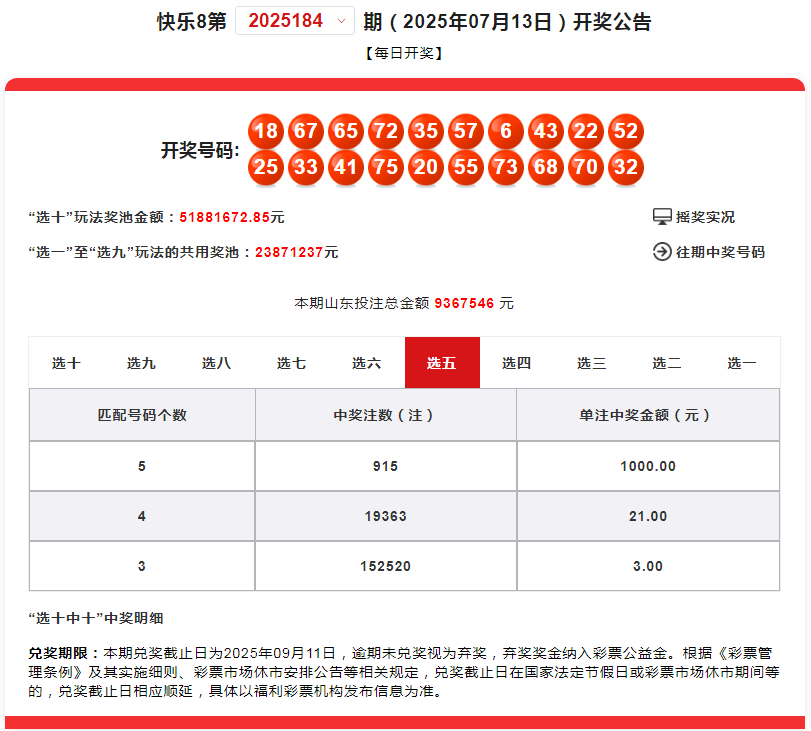The height and width of the screenshot is (731, 811).
Task: Select the 19363 winning count cell
Action: pyautogui.click(x=386, y=516)
